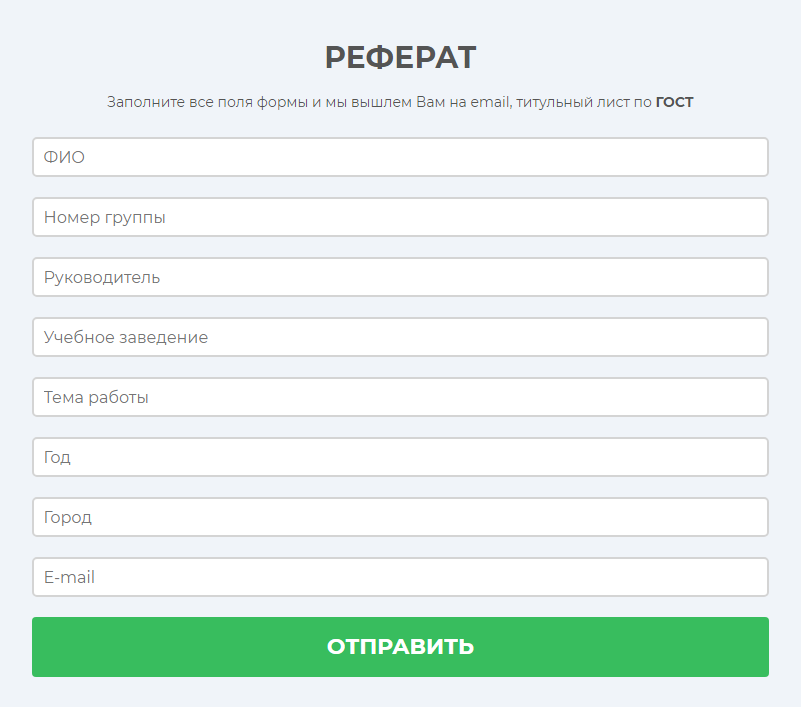
Task: Click the РЕФЕРАТ heading
Action: 400,58
